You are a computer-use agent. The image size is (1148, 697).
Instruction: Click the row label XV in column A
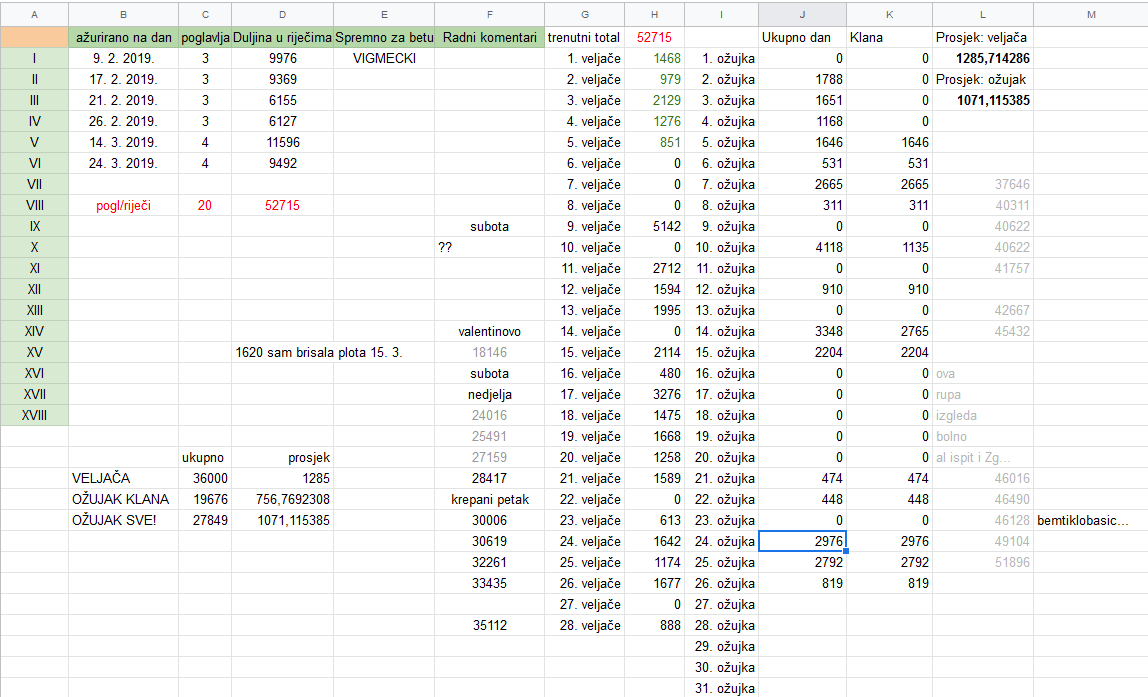click(33, 352)
